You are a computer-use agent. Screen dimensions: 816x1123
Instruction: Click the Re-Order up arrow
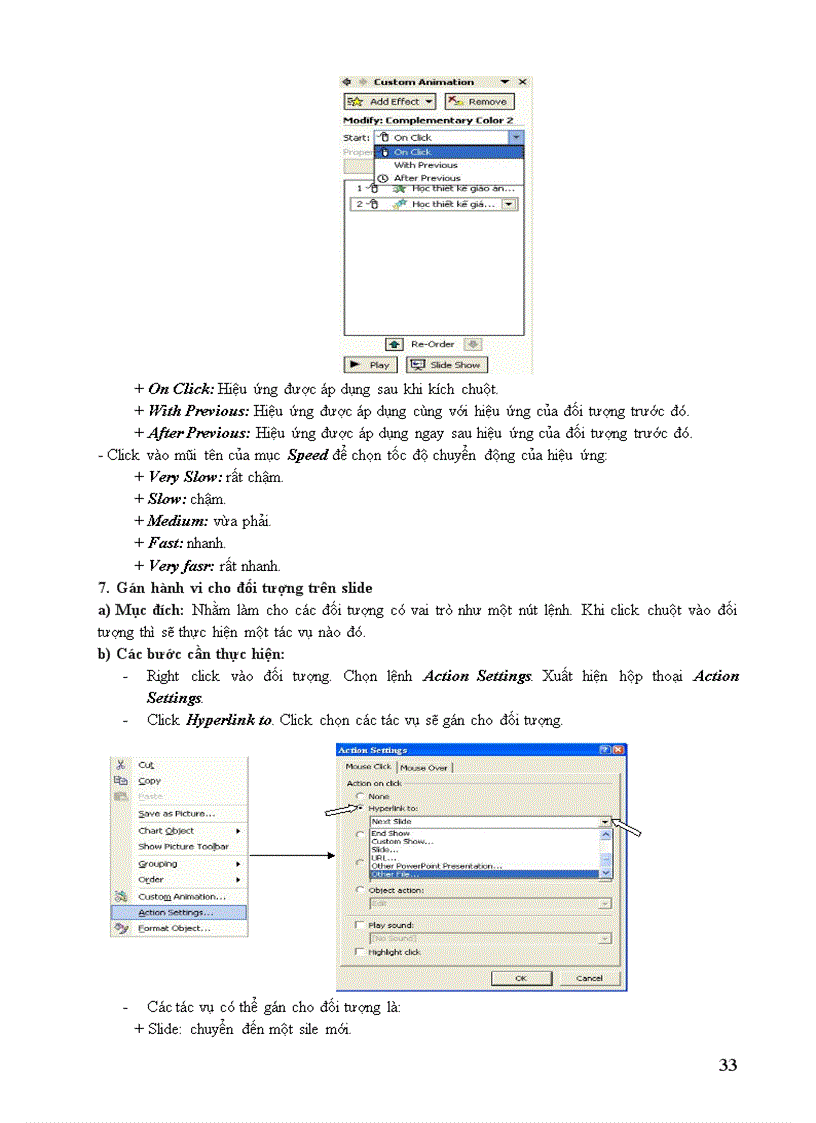pyautogui.click(x=395, y=344)
